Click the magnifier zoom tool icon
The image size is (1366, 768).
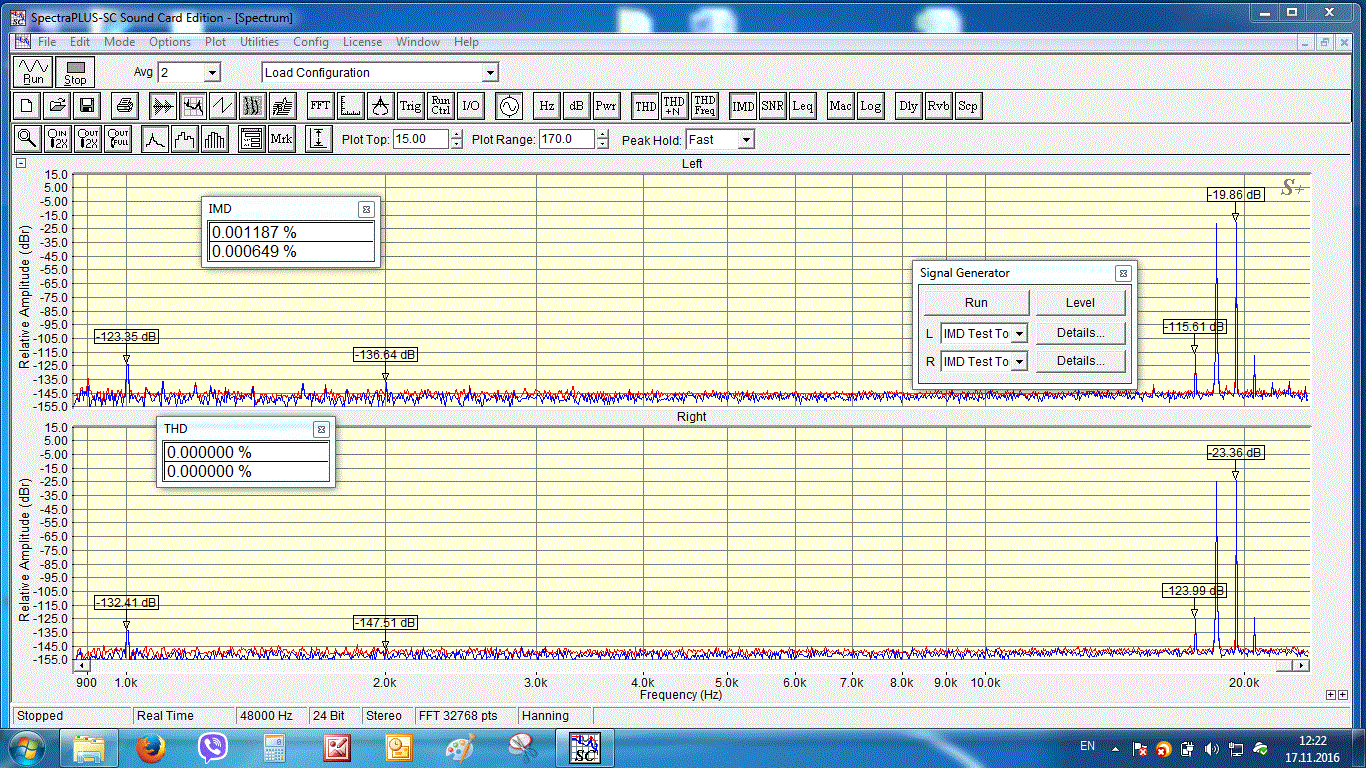[27, 140]
